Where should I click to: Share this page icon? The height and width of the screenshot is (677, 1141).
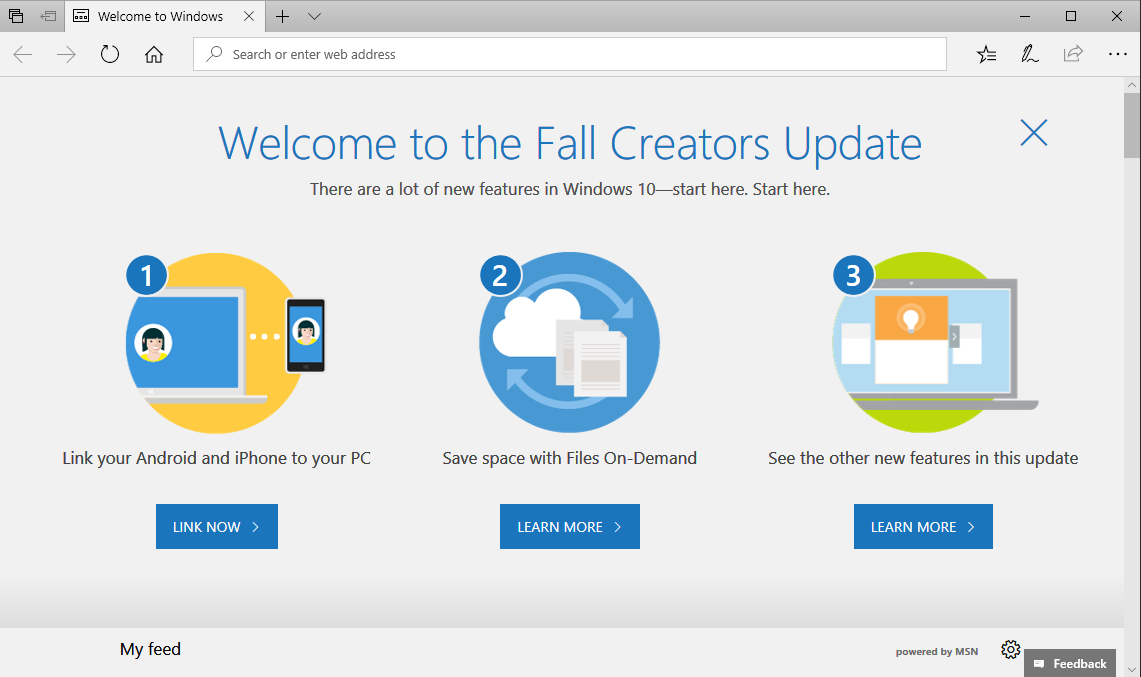click(x=1073, y=54)
